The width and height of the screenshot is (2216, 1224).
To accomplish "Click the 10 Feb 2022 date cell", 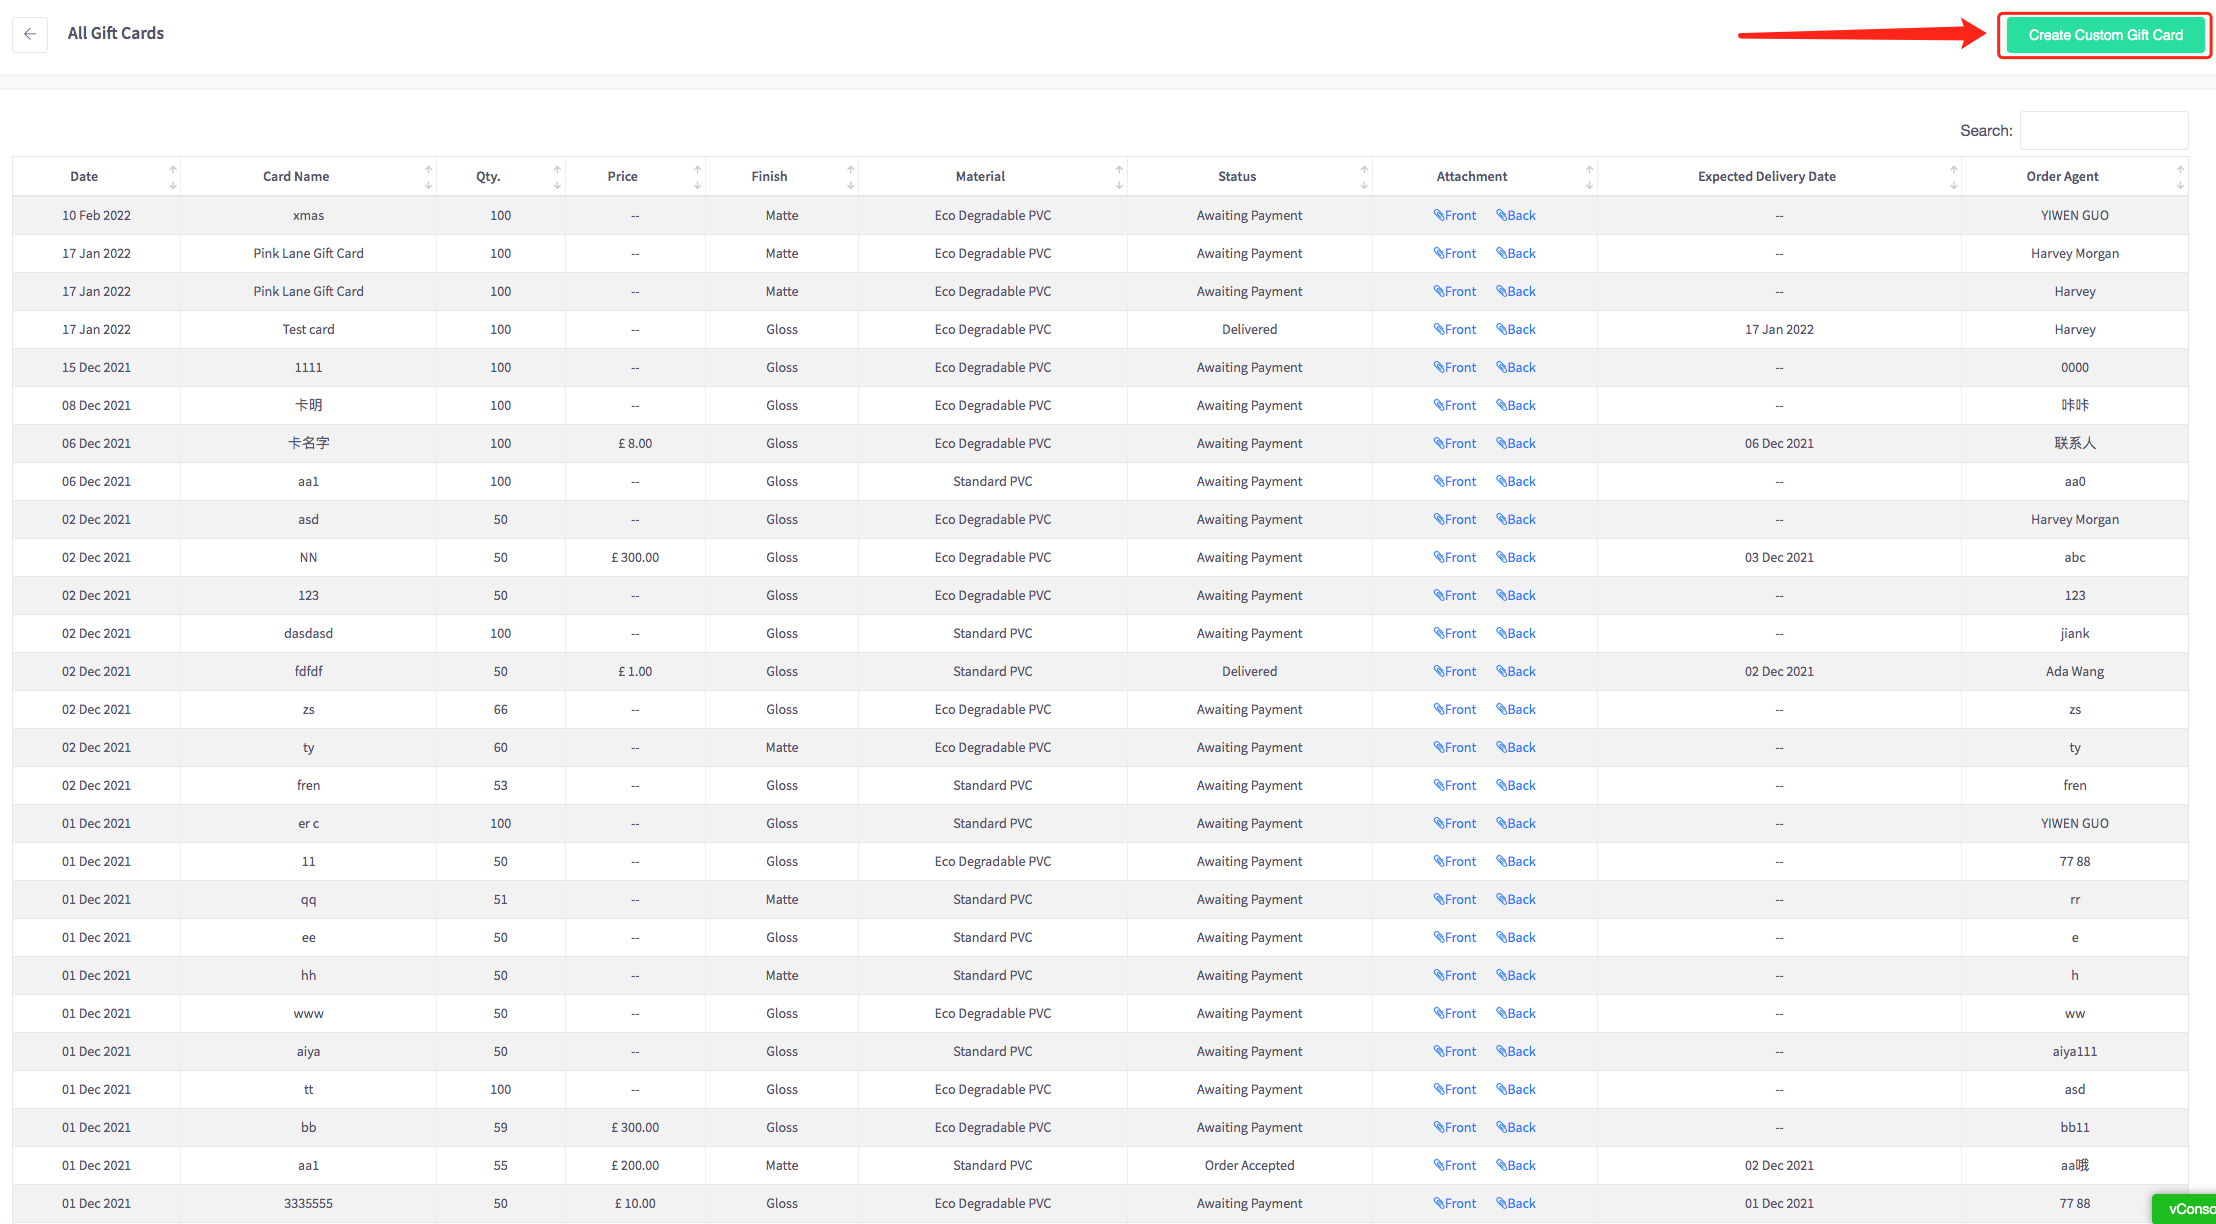I will 97,216.
